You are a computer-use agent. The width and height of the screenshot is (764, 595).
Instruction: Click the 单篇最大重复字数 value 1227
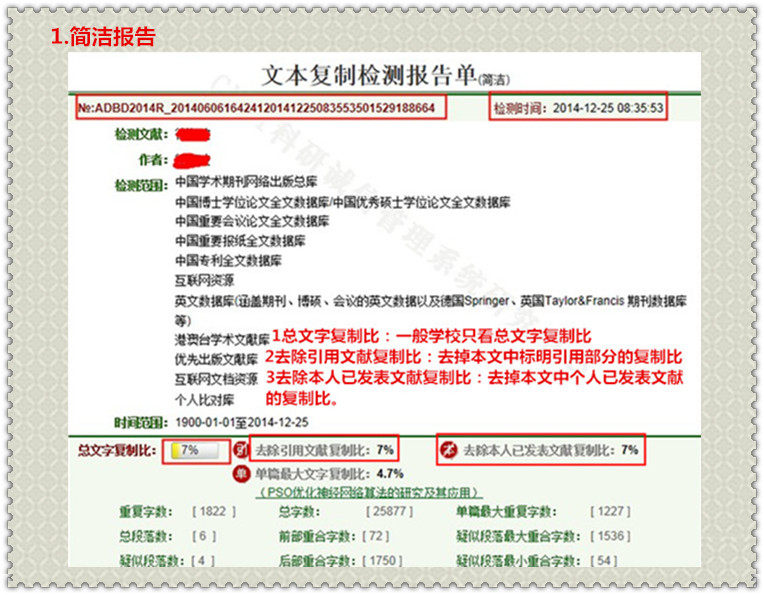pos(611,511)
